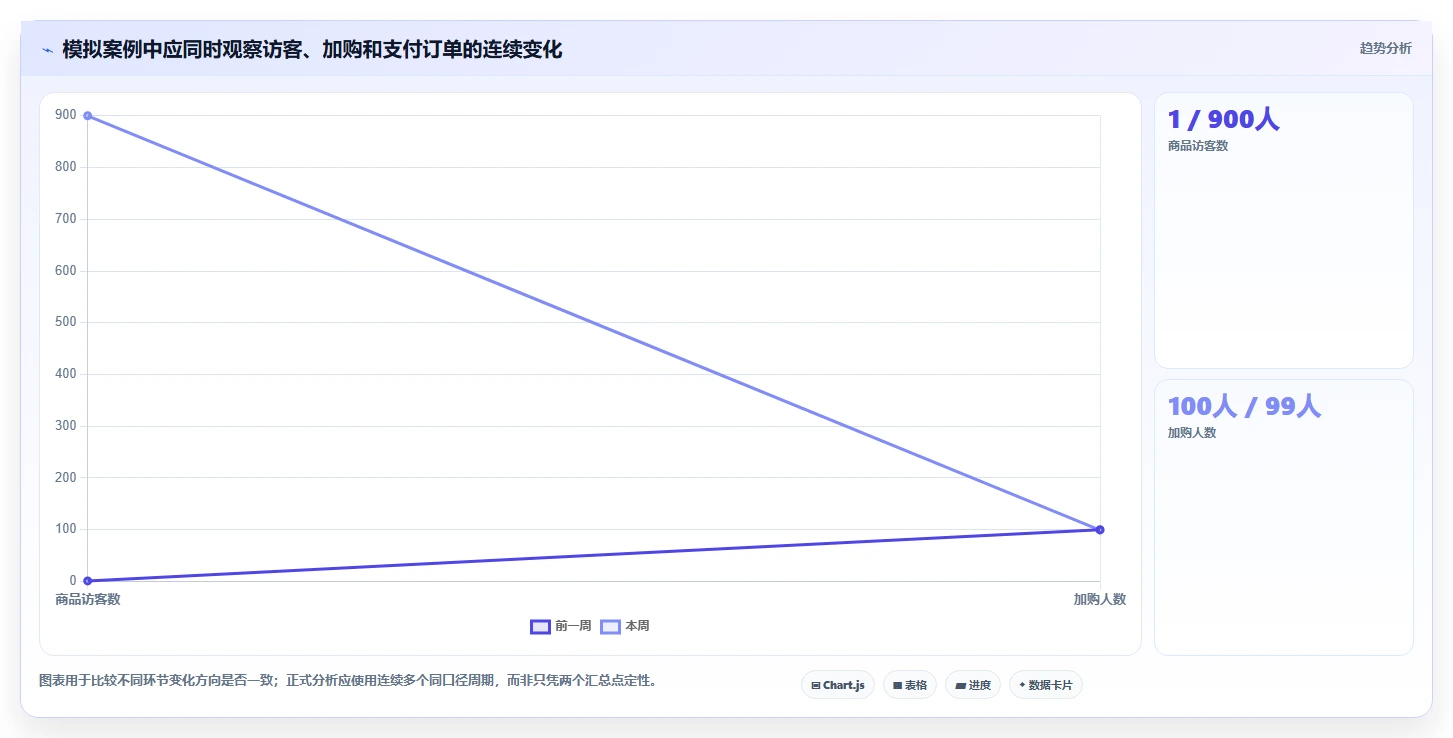Click the data point at 加购人数 100
The width and height of the screenshot is (1453, 738).
click(x=1100, y=530)
